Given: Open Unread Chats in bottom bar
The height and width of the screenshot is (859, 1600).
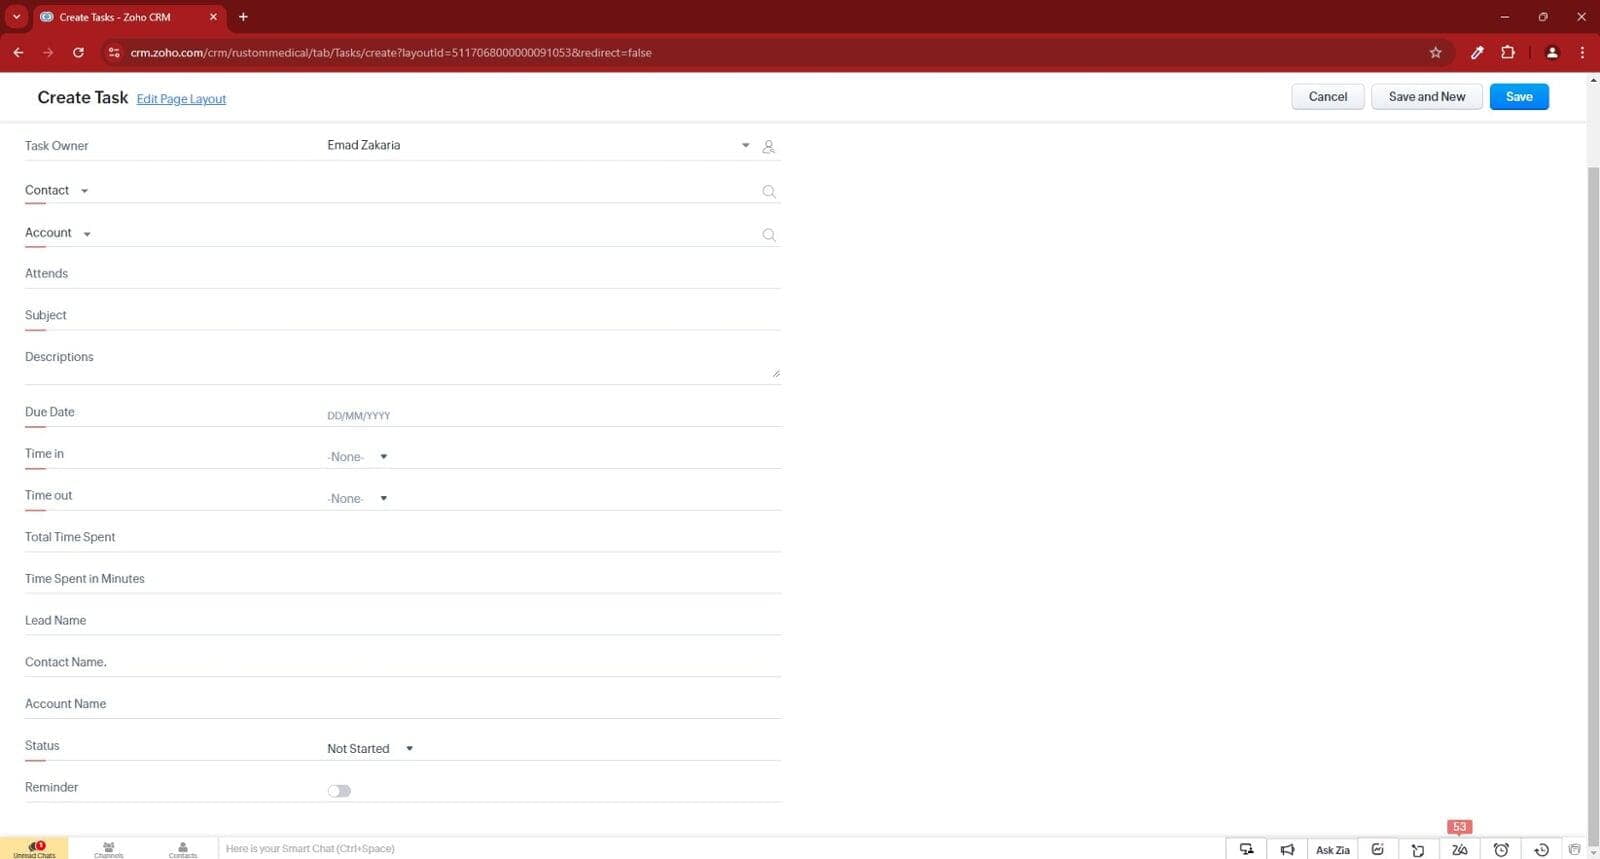Looking at the screenshot, I should [x=34, y=849].
